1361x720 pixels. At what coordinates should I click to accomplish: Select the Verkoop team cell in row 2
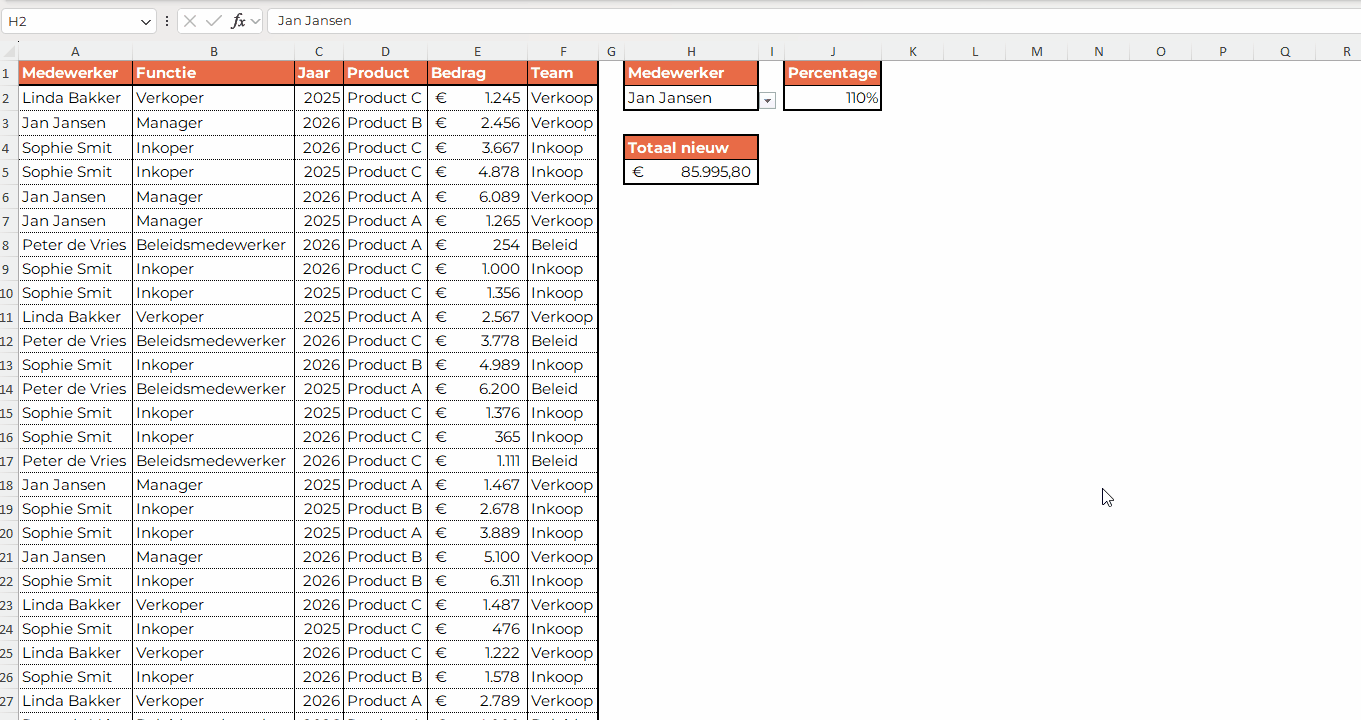(x=562, y=97)
